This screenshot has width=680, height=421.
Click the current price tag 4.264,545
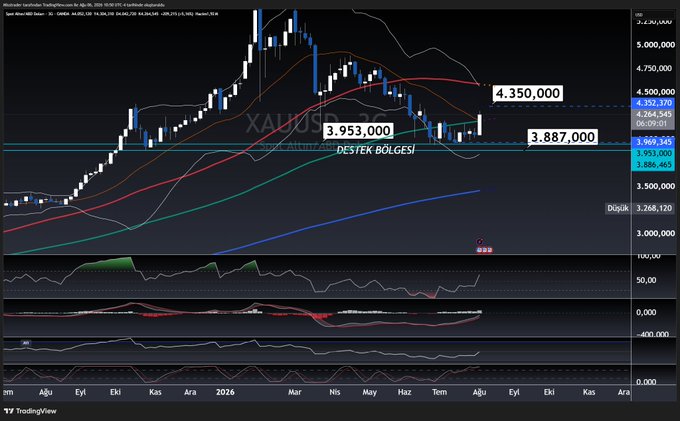tap(653, 114)
